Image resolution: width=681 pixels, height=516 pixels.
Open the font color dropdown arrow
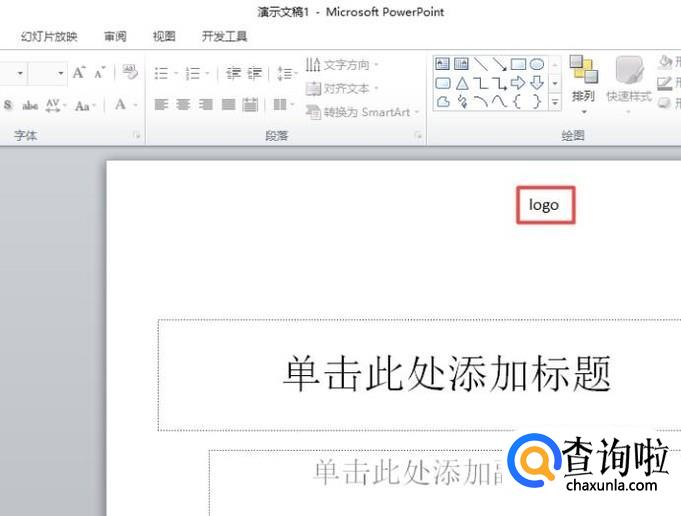pyautogui.click(x=136, y=105)
